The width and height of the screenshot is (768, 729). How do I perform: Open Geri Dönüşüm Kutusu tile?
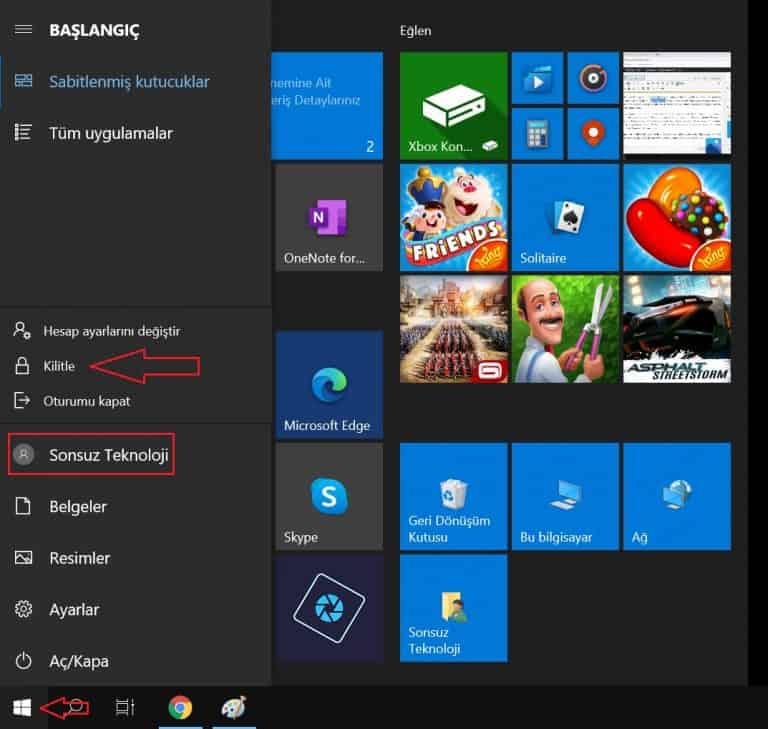(454, 496)
